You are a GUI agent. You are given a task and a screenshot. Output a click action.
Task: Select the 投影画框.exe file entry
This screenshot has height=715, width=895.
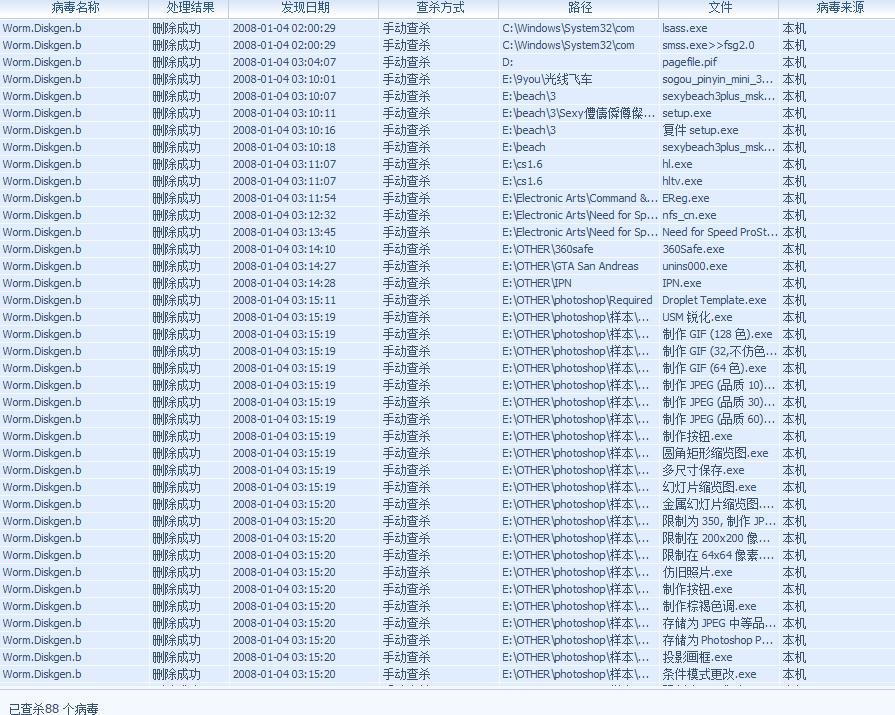pyautogui.click(x=697, y=657)
